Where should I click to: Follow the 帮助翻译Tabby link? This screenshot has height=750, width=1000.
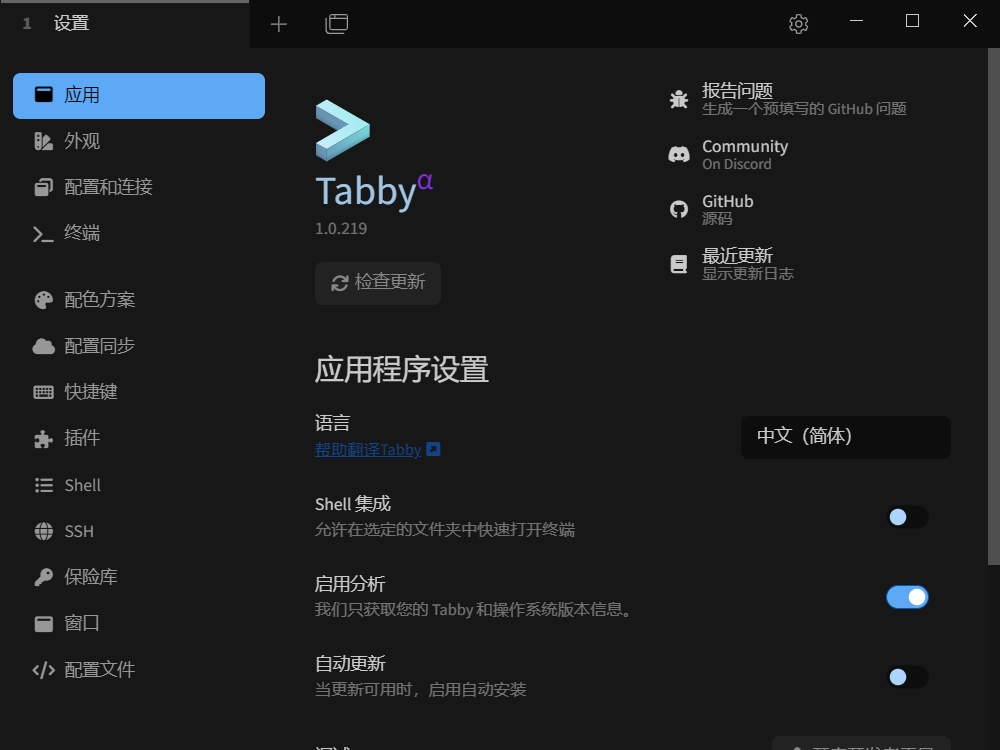[x=378, y=450]
